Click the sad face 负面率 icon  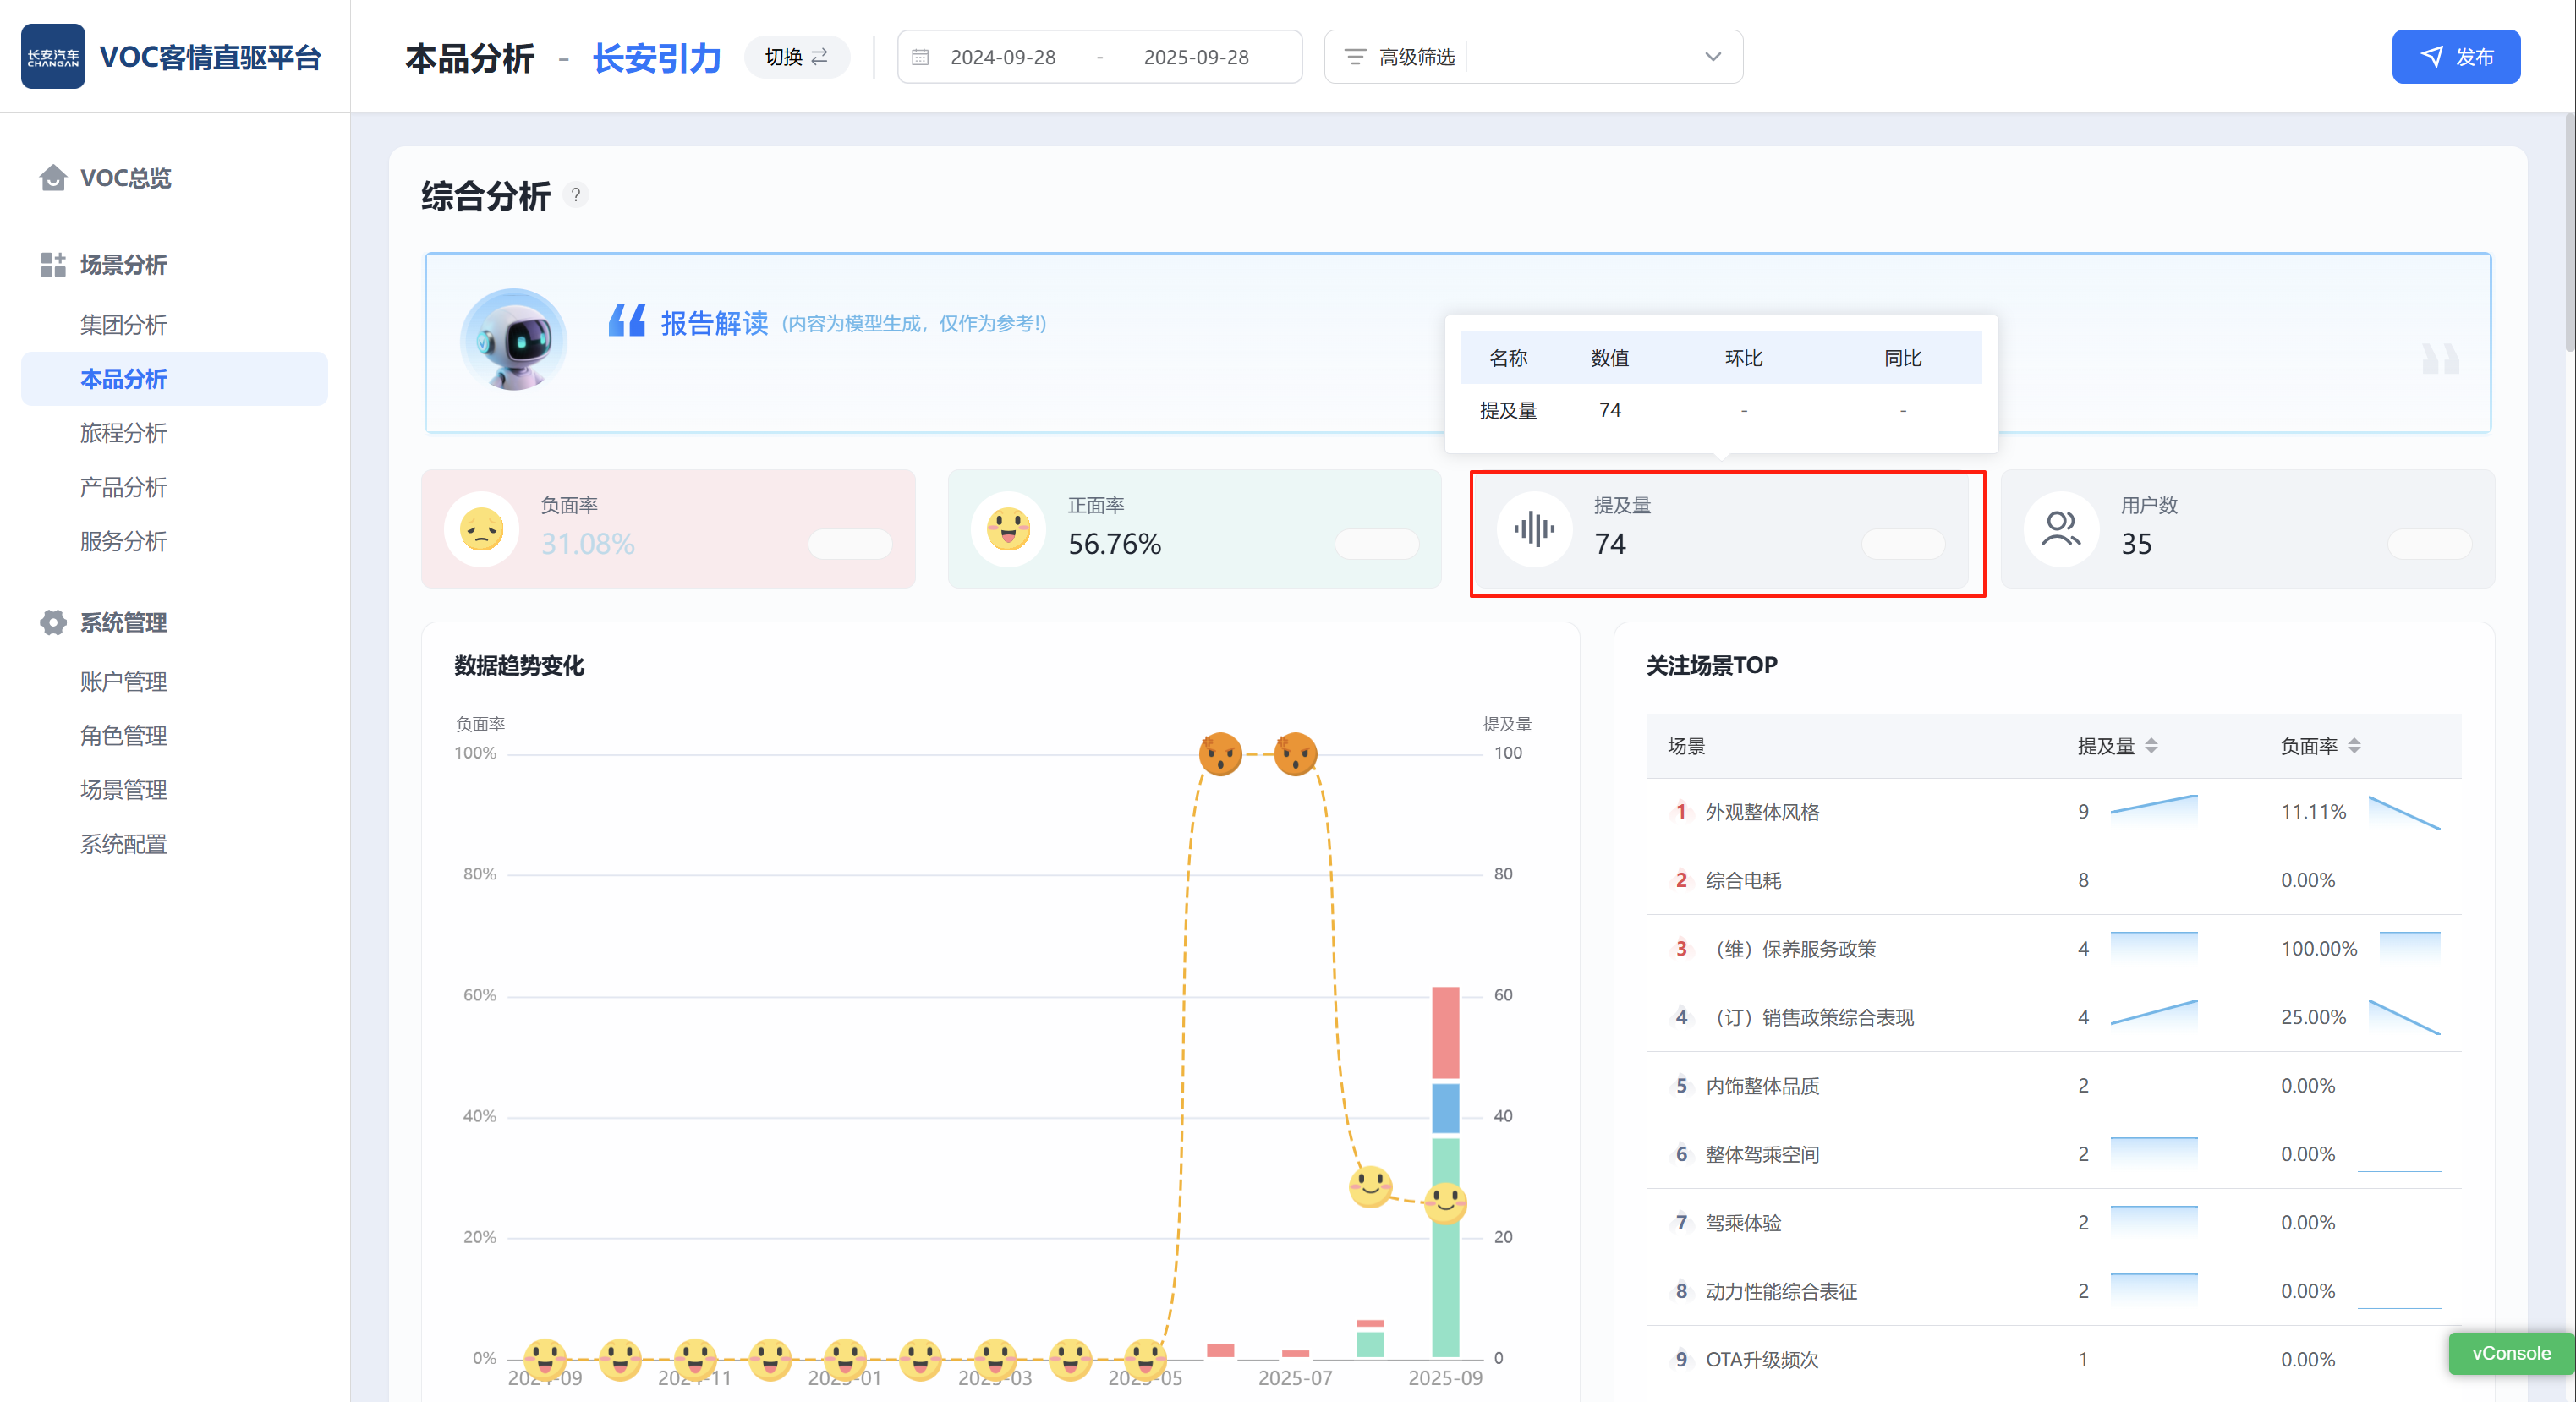(482, 529)
